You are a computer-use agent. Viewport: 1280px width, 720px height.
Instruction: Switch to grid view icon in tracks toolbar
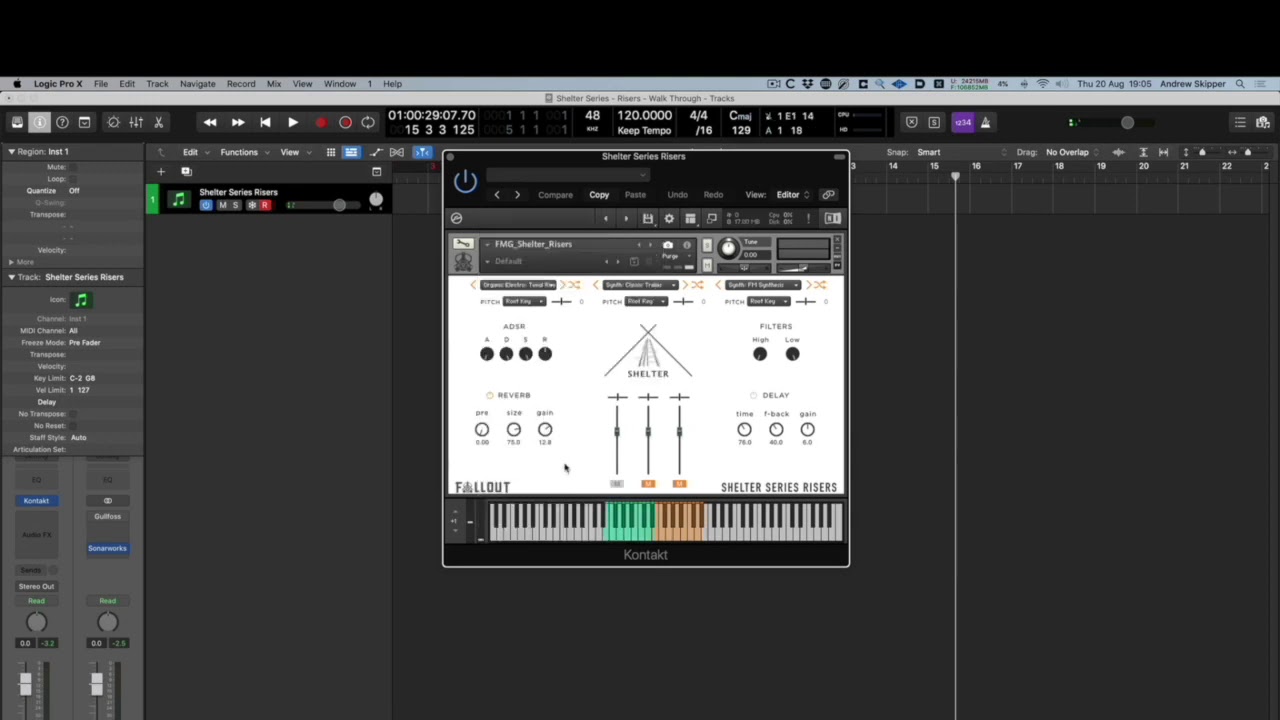pos(330,152)
